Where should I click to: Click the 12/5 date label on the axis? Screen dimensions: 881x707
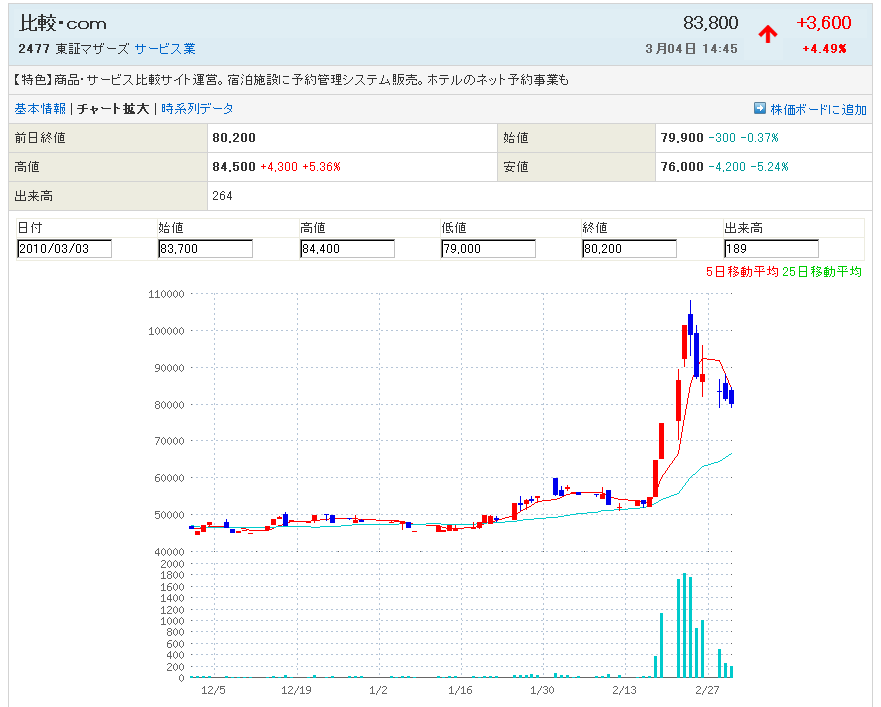coord(213,690)
